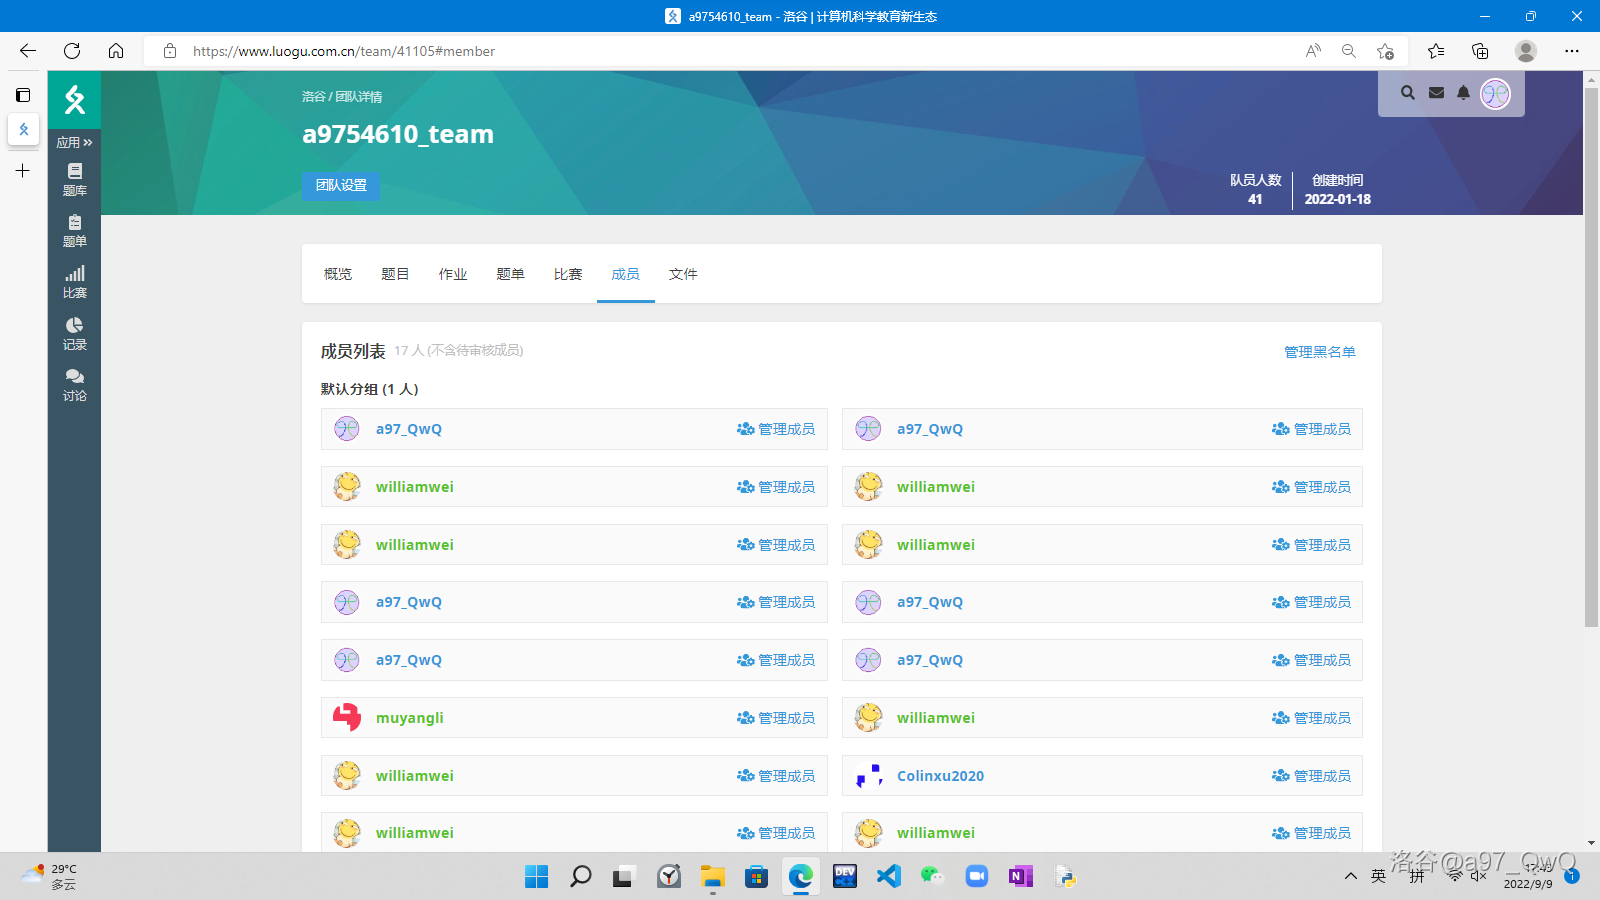This screenshot has height=900, width=1600.
Task: Click the browser home icon
Action: click(116, 51)
